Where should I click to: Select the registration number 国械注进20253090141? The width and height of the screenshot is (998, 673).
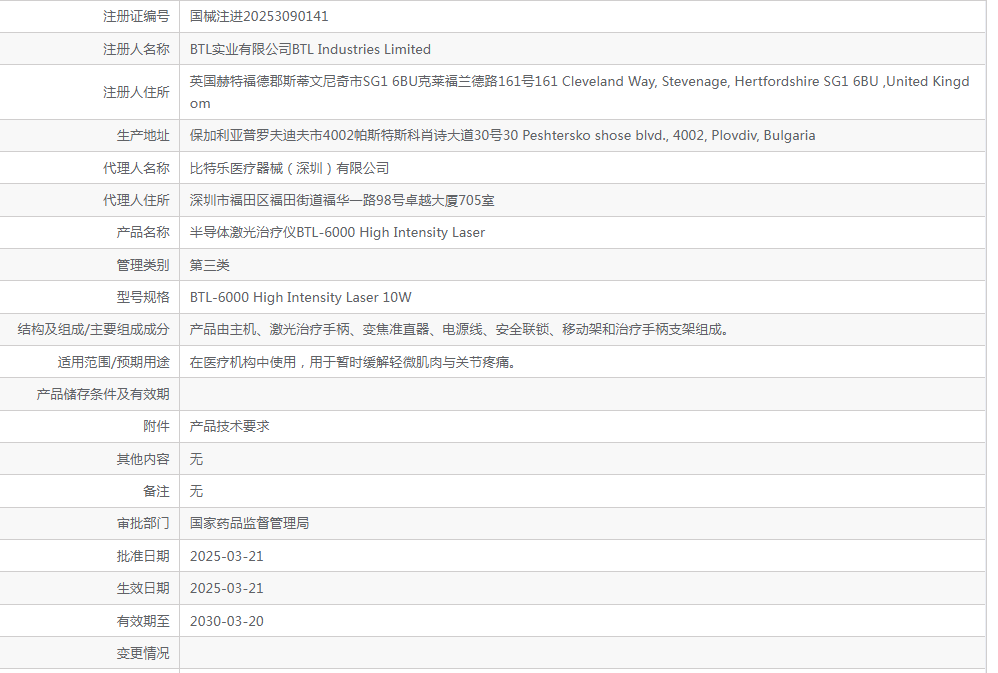click(259, 16)
